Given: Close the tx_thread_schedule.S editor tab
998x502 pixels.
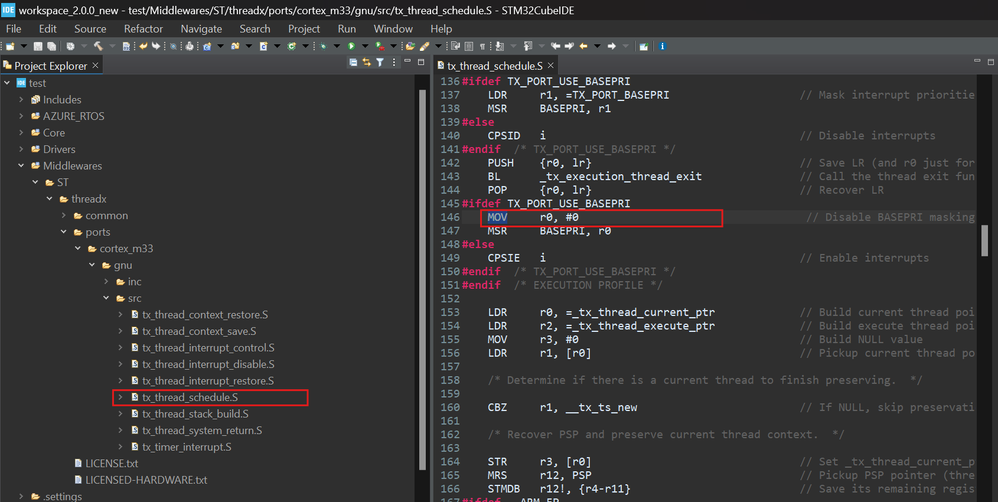Looking at the screenshot, I should 551,66.
